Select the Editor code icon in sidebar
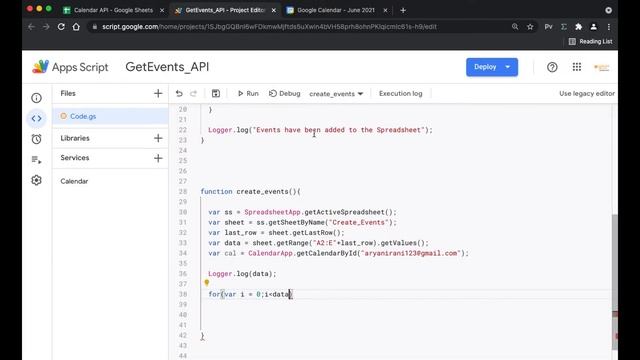The height and width of the screenshot is (360, 640). pos(36,118)
